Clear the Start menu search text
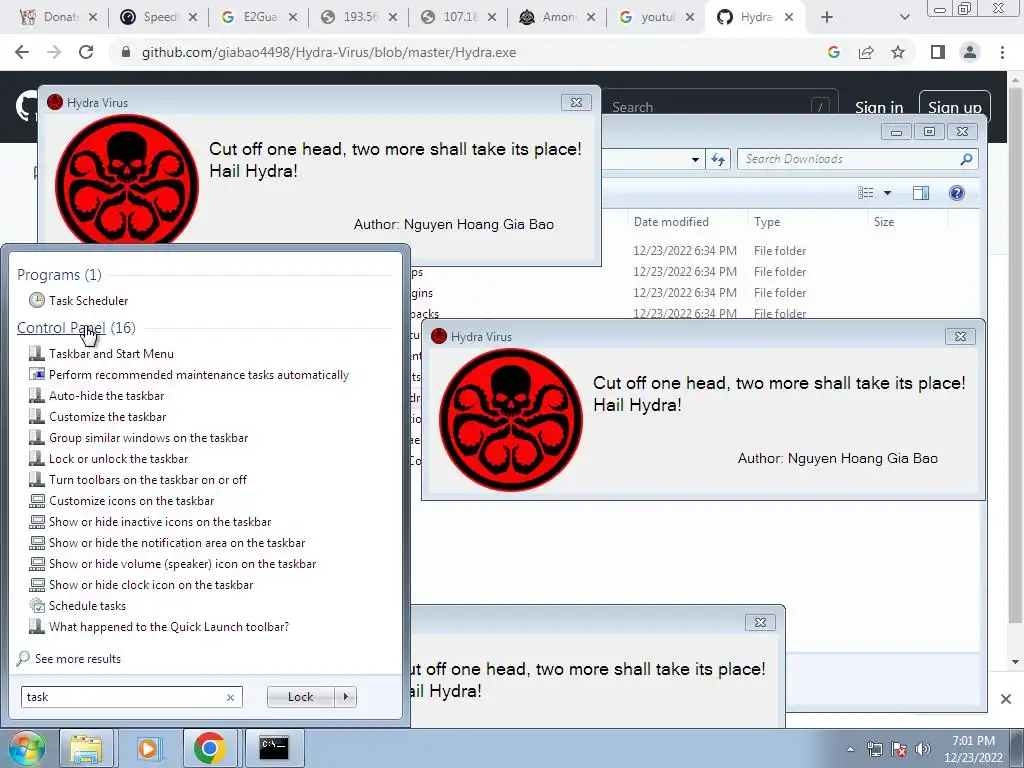 pyautogui.click(x=230, y=697)
